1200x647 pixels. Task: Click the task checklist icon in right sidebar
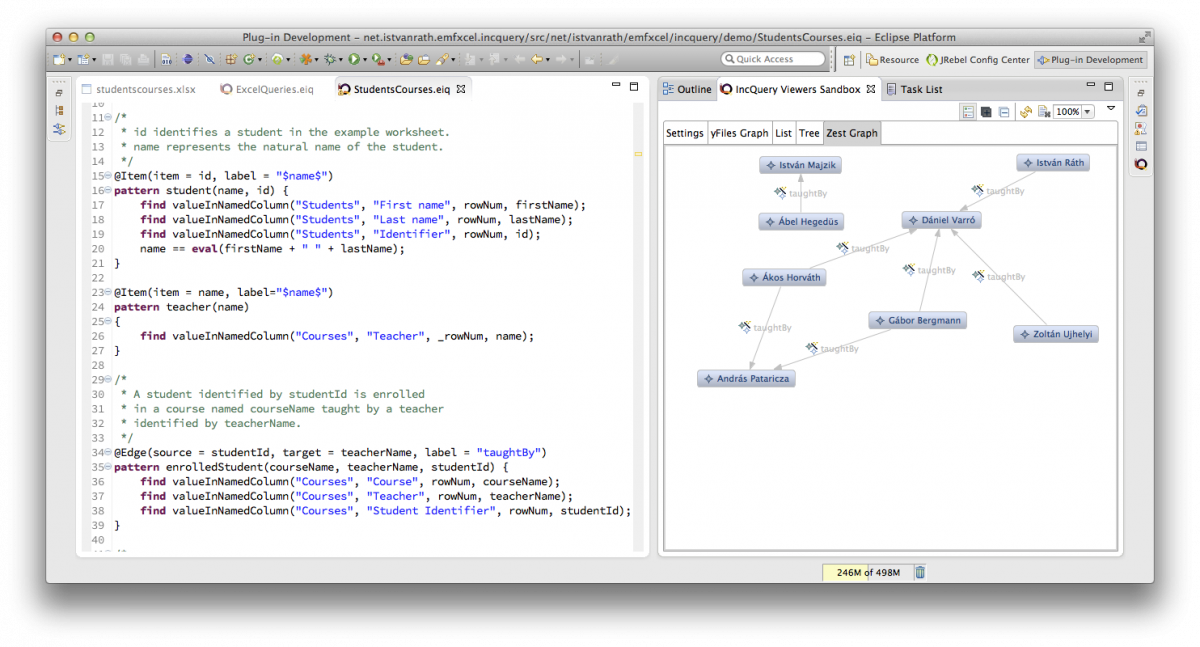point(1141,111)
